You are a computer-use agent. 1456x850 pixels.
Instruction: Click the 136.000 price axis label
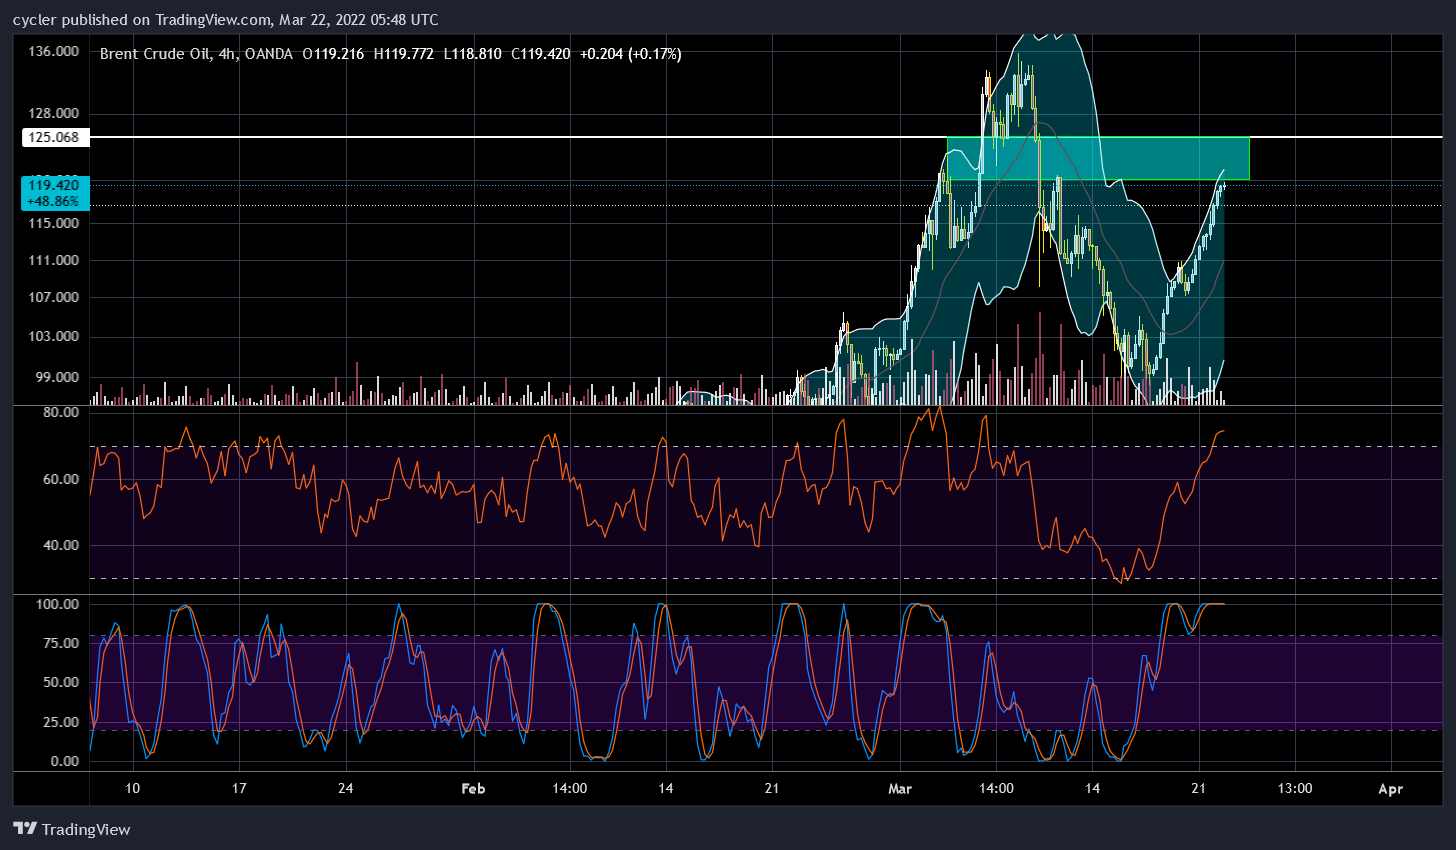point(53,51)
